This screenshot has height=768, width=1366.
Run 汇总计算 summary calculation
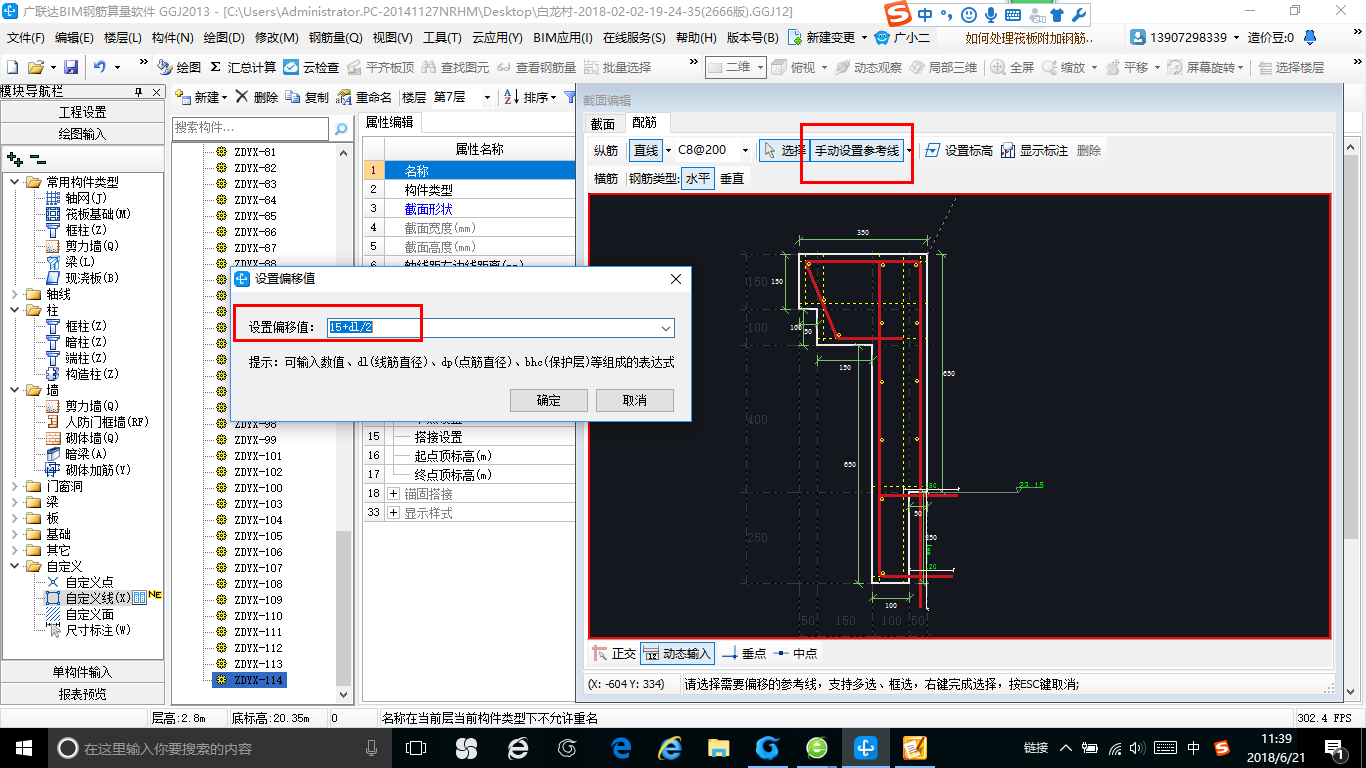243,67
